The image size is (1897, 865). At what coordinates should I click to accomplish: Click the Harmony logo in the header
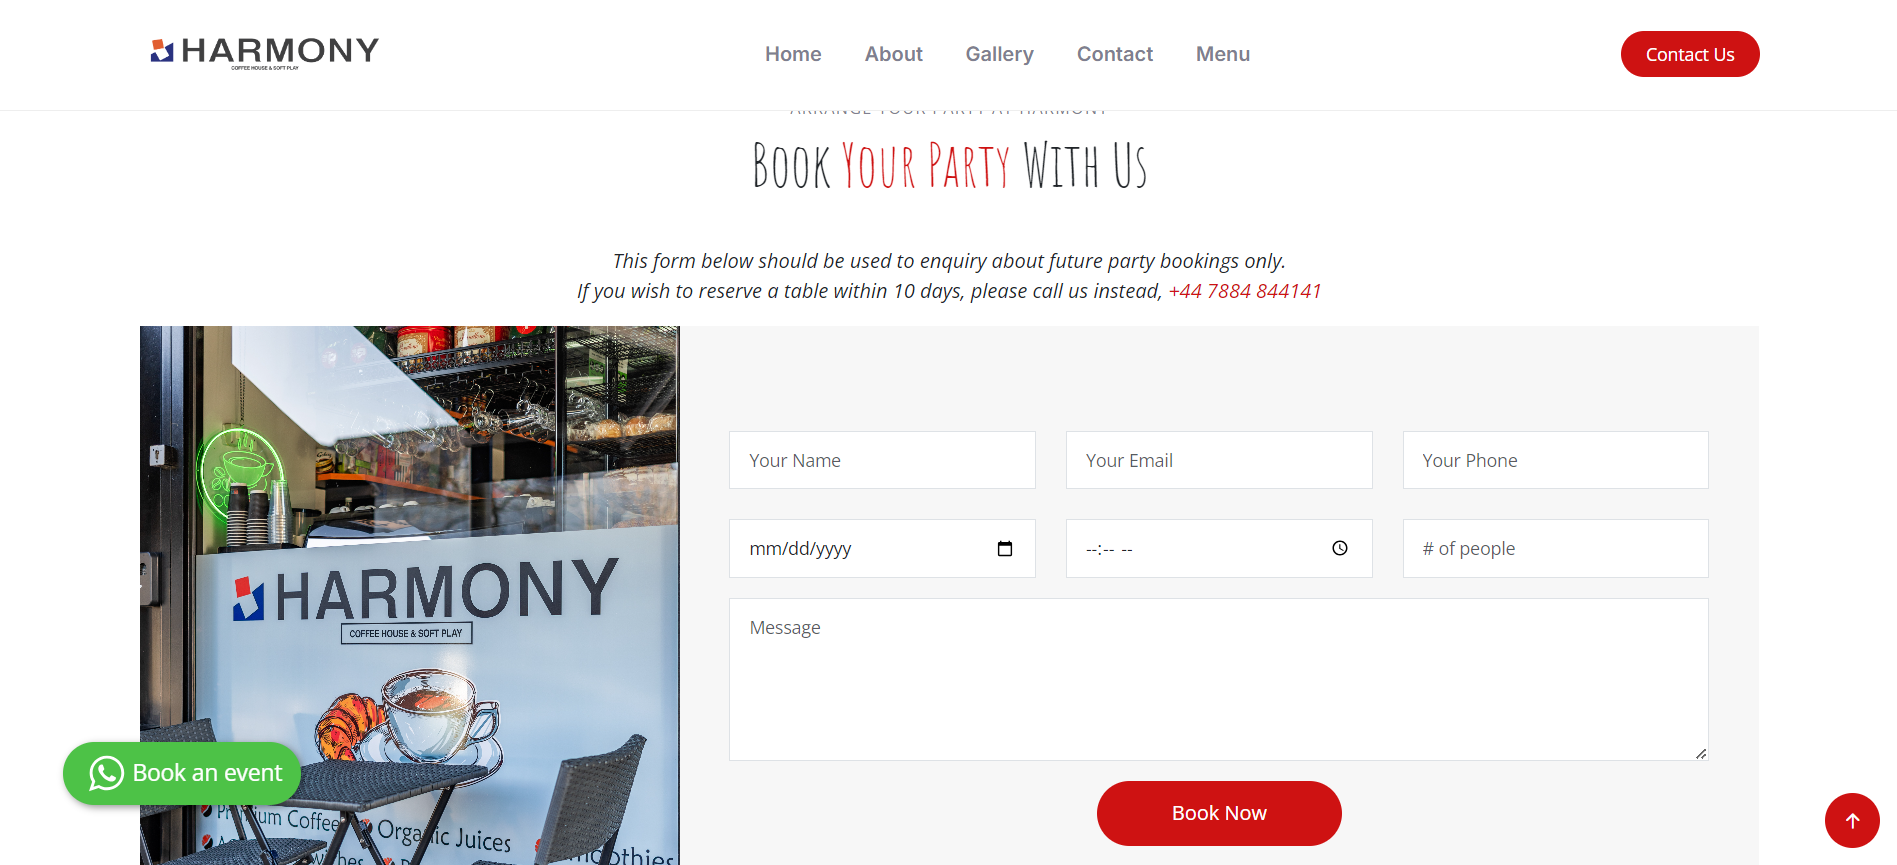tap(265, 53)
